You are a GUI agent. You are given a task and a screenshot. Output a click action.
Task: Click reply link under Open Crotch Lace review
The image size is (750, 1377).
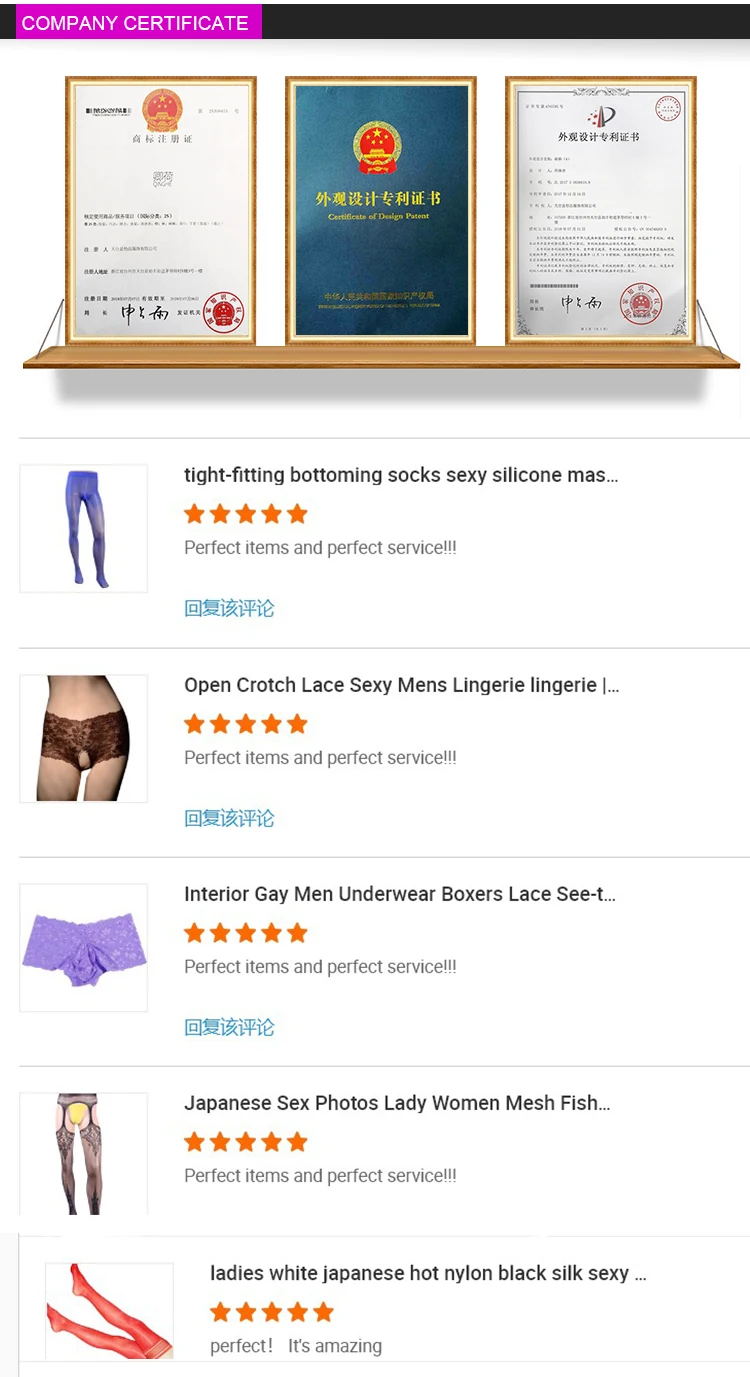(229, 818)
